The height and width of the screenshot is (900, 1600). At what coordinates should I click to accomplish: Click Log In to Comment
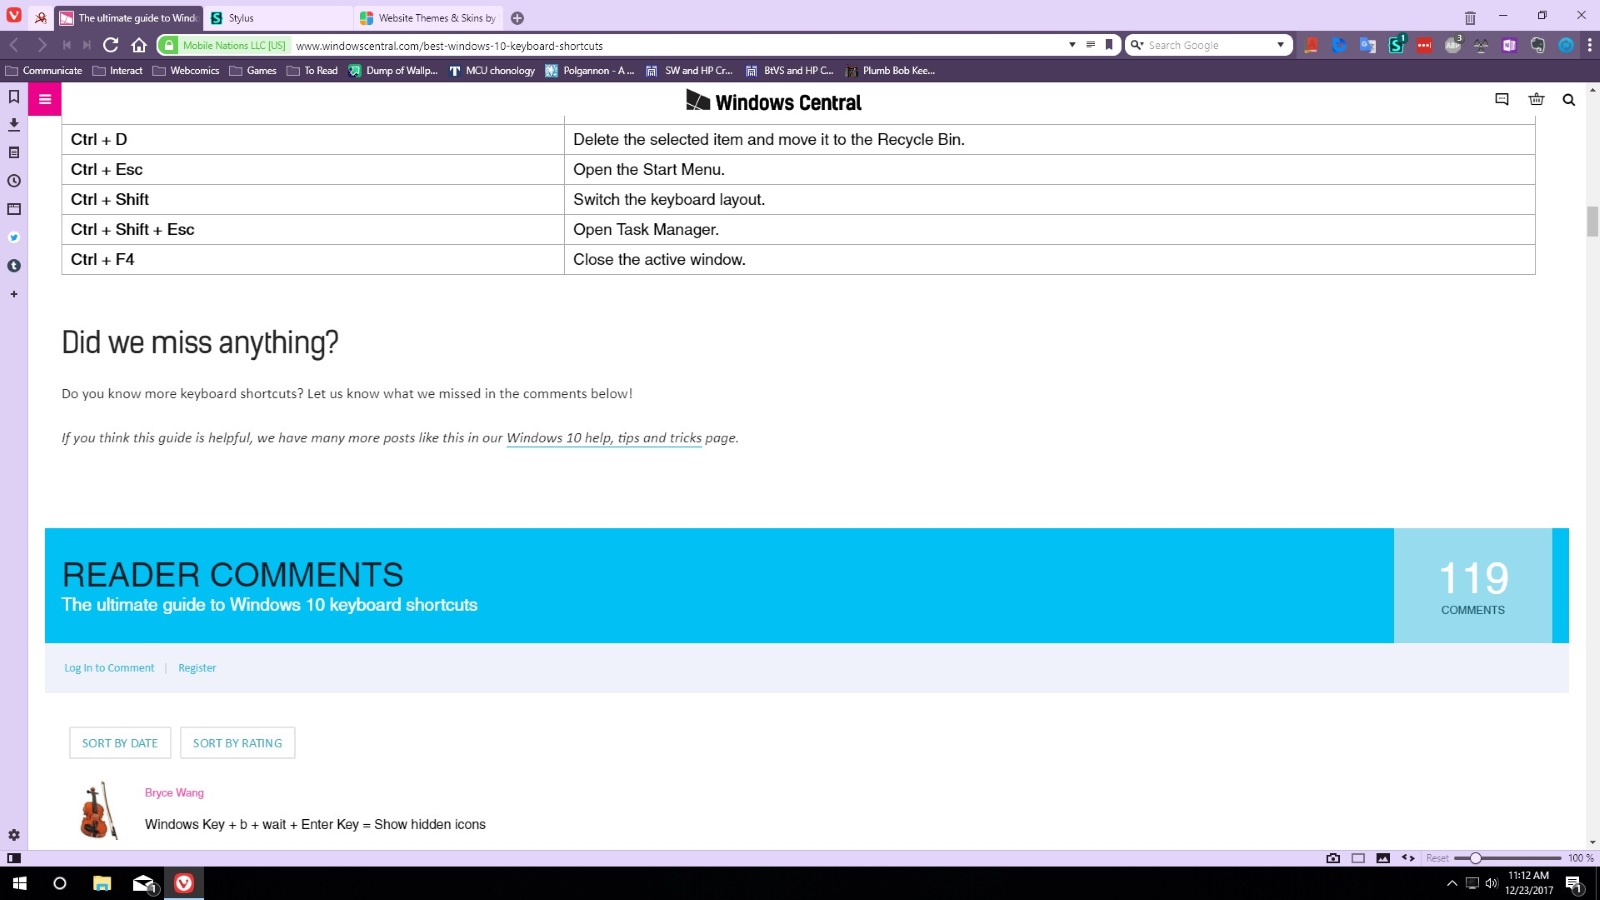tap(109, 668)
